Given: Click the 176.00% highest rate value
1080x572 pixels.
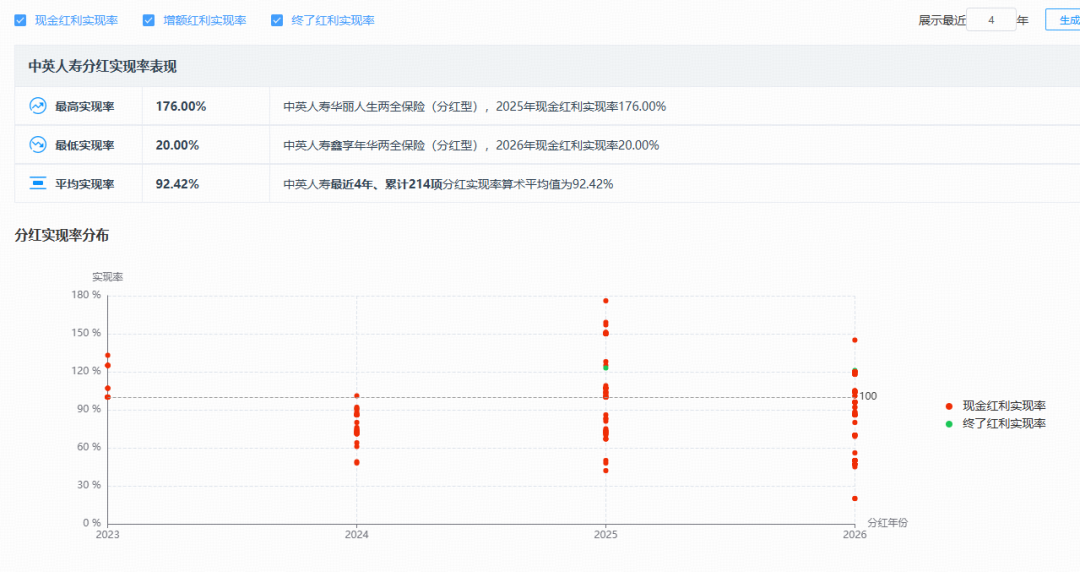Looking at the screenshot, I should click(x=180, y=106).
